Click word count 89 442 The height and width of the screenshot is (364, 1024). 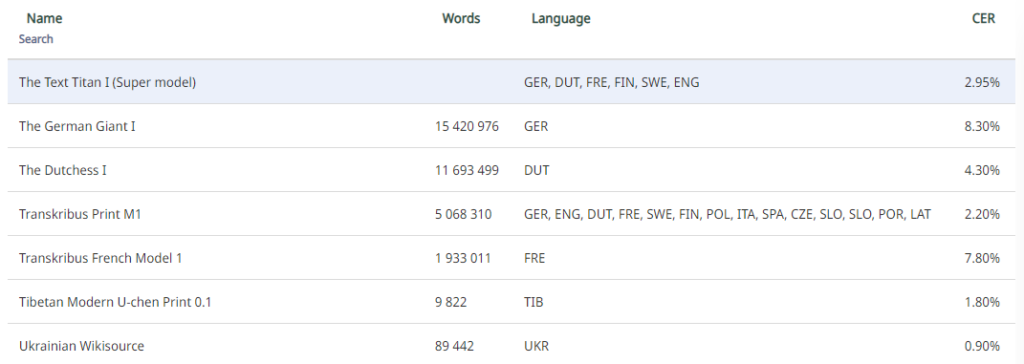coord(455,346)
